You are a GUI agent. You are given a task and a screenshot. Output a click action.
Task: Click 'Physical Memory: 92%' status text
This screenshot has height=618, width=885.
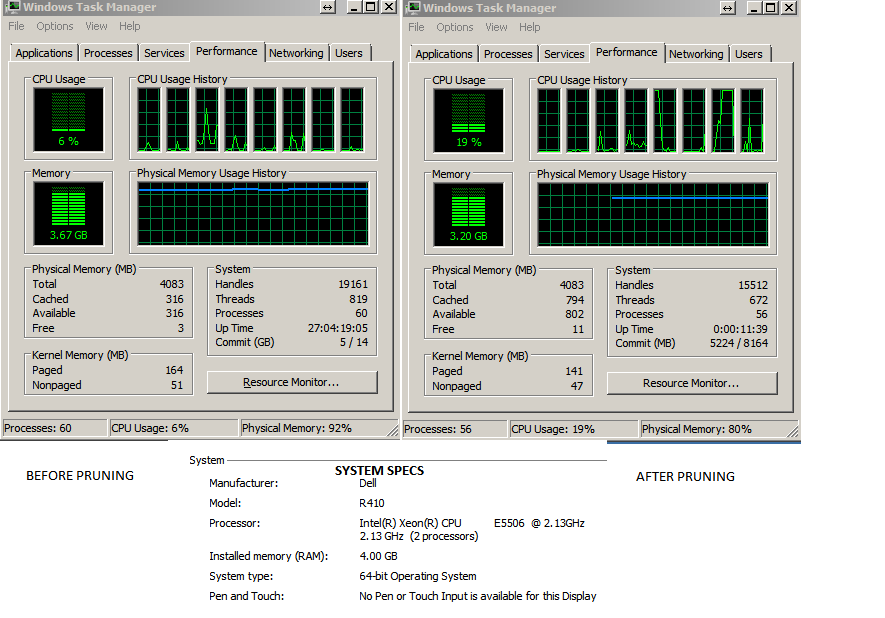(296, 428)
